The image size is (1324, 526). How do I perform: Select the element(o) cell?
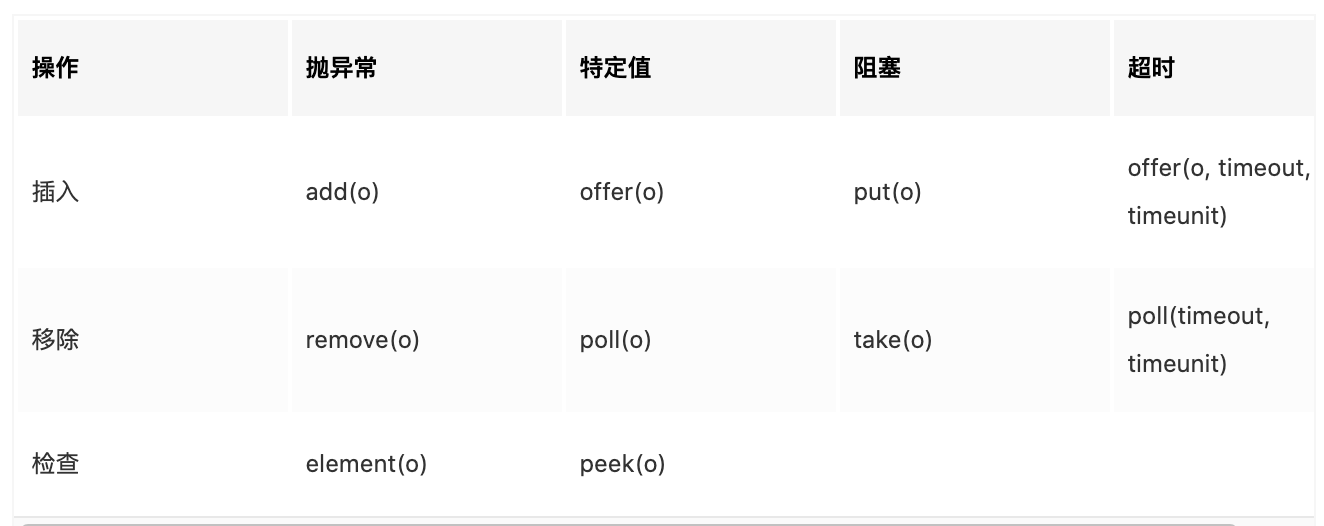click(366, 464)
